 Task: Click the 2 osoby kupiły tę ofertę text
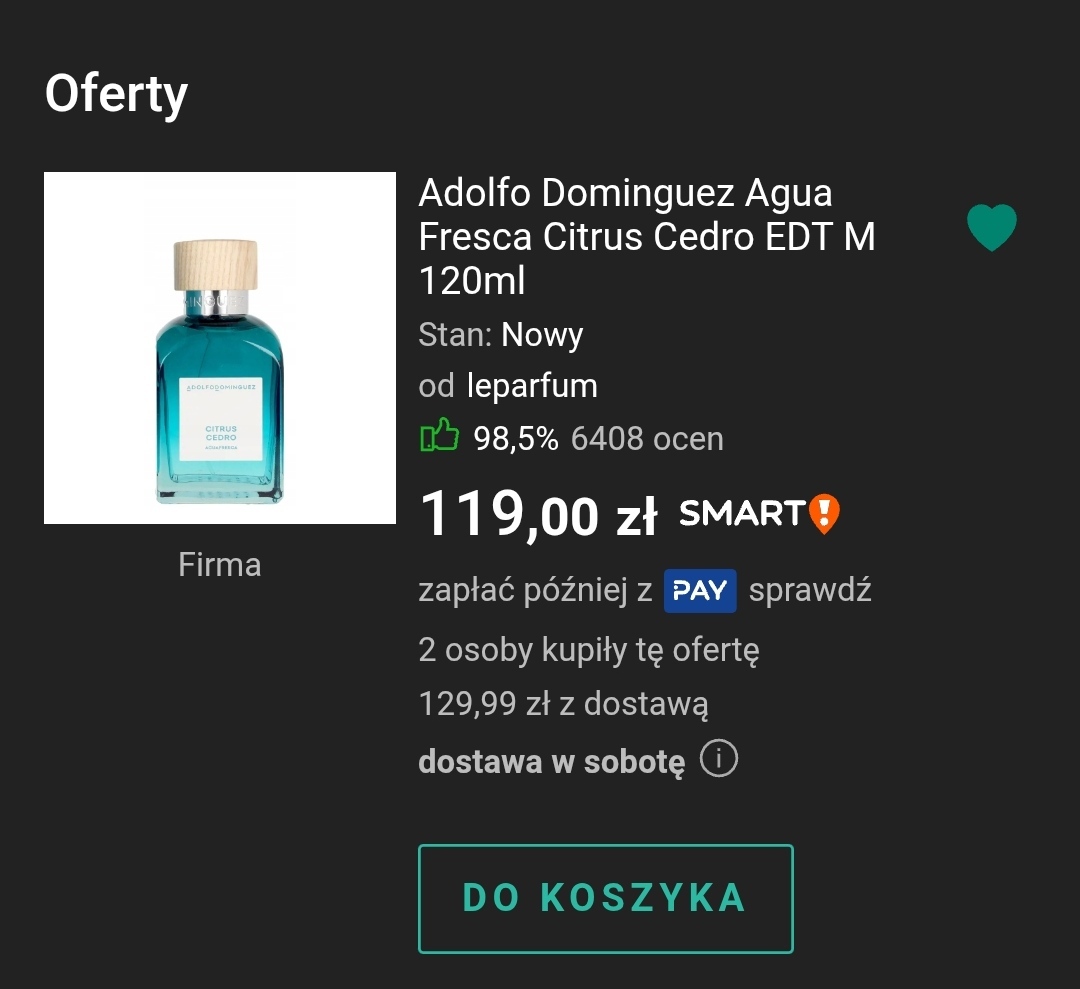pyautogui.click(x=589, y=650)
